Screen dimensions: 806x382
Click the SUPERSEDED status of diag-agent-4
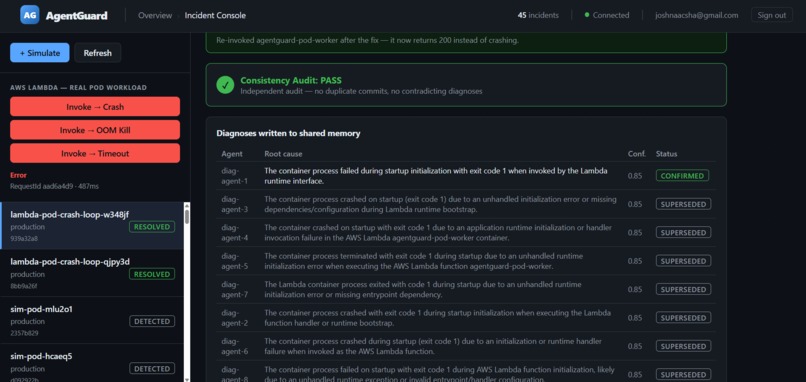(683, 232)
